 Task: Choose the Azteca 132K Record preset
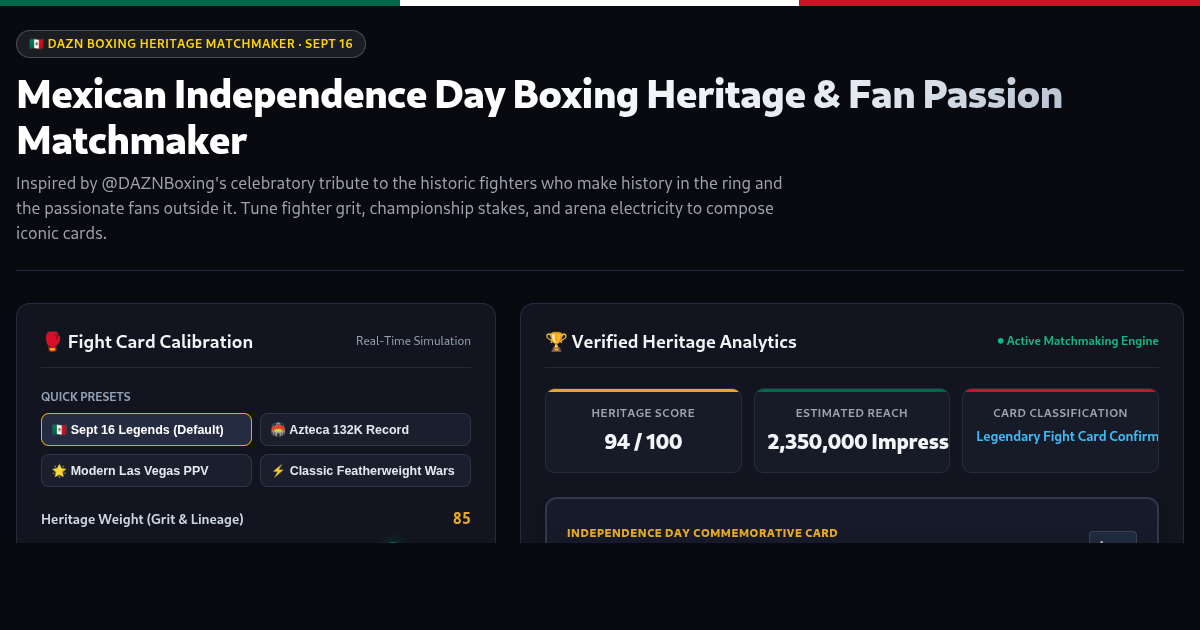[x=365, y=430]
